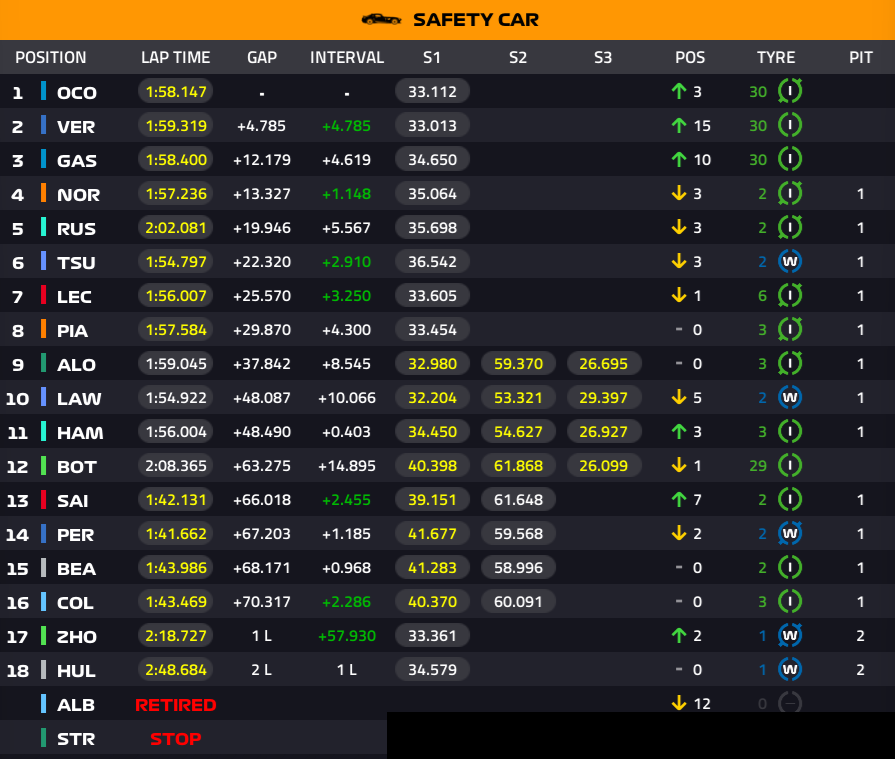Click HUL's wet tyre icon

(x=790, y=670)
